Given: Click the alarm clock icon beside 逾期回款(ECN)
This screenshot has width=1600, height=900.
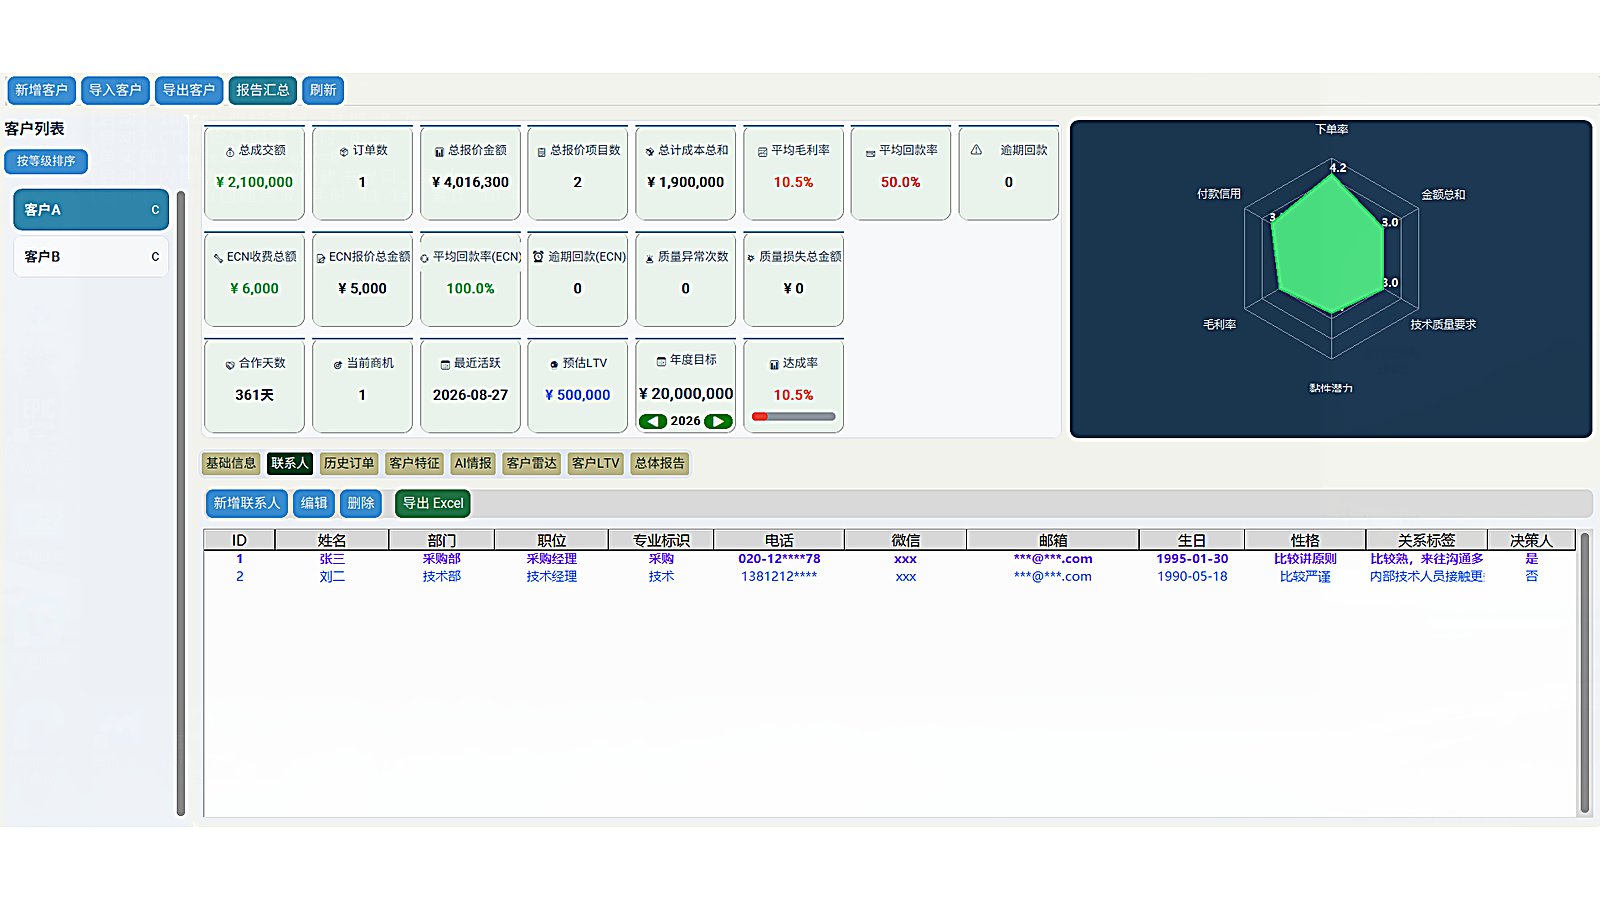Looking at the screenshot, I should point(538,257).
